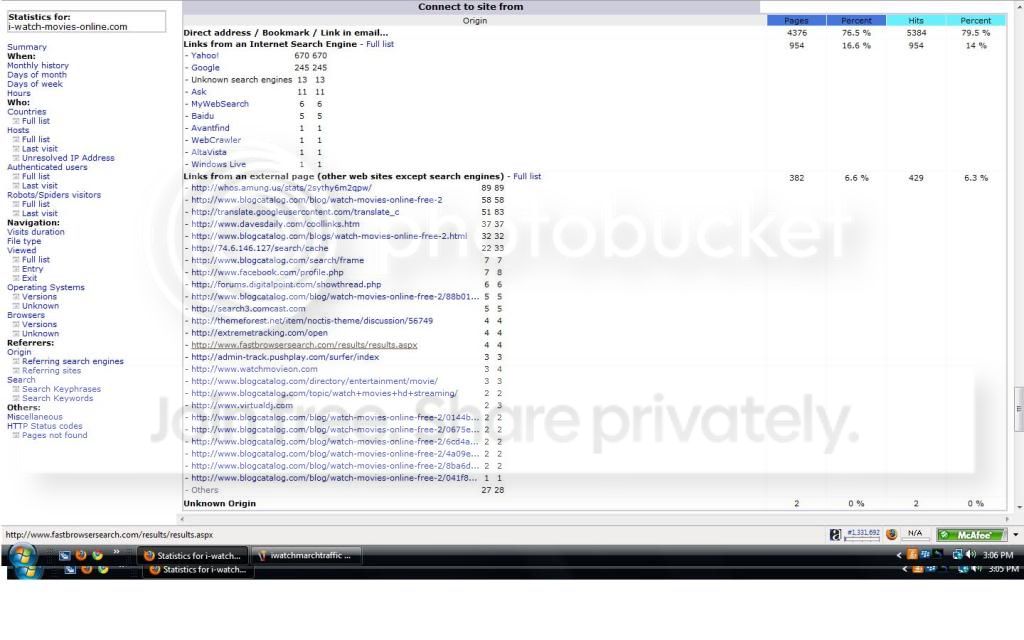The image size is (1024, 640).
Task: Click the Windows Live link
Action: 219,164
